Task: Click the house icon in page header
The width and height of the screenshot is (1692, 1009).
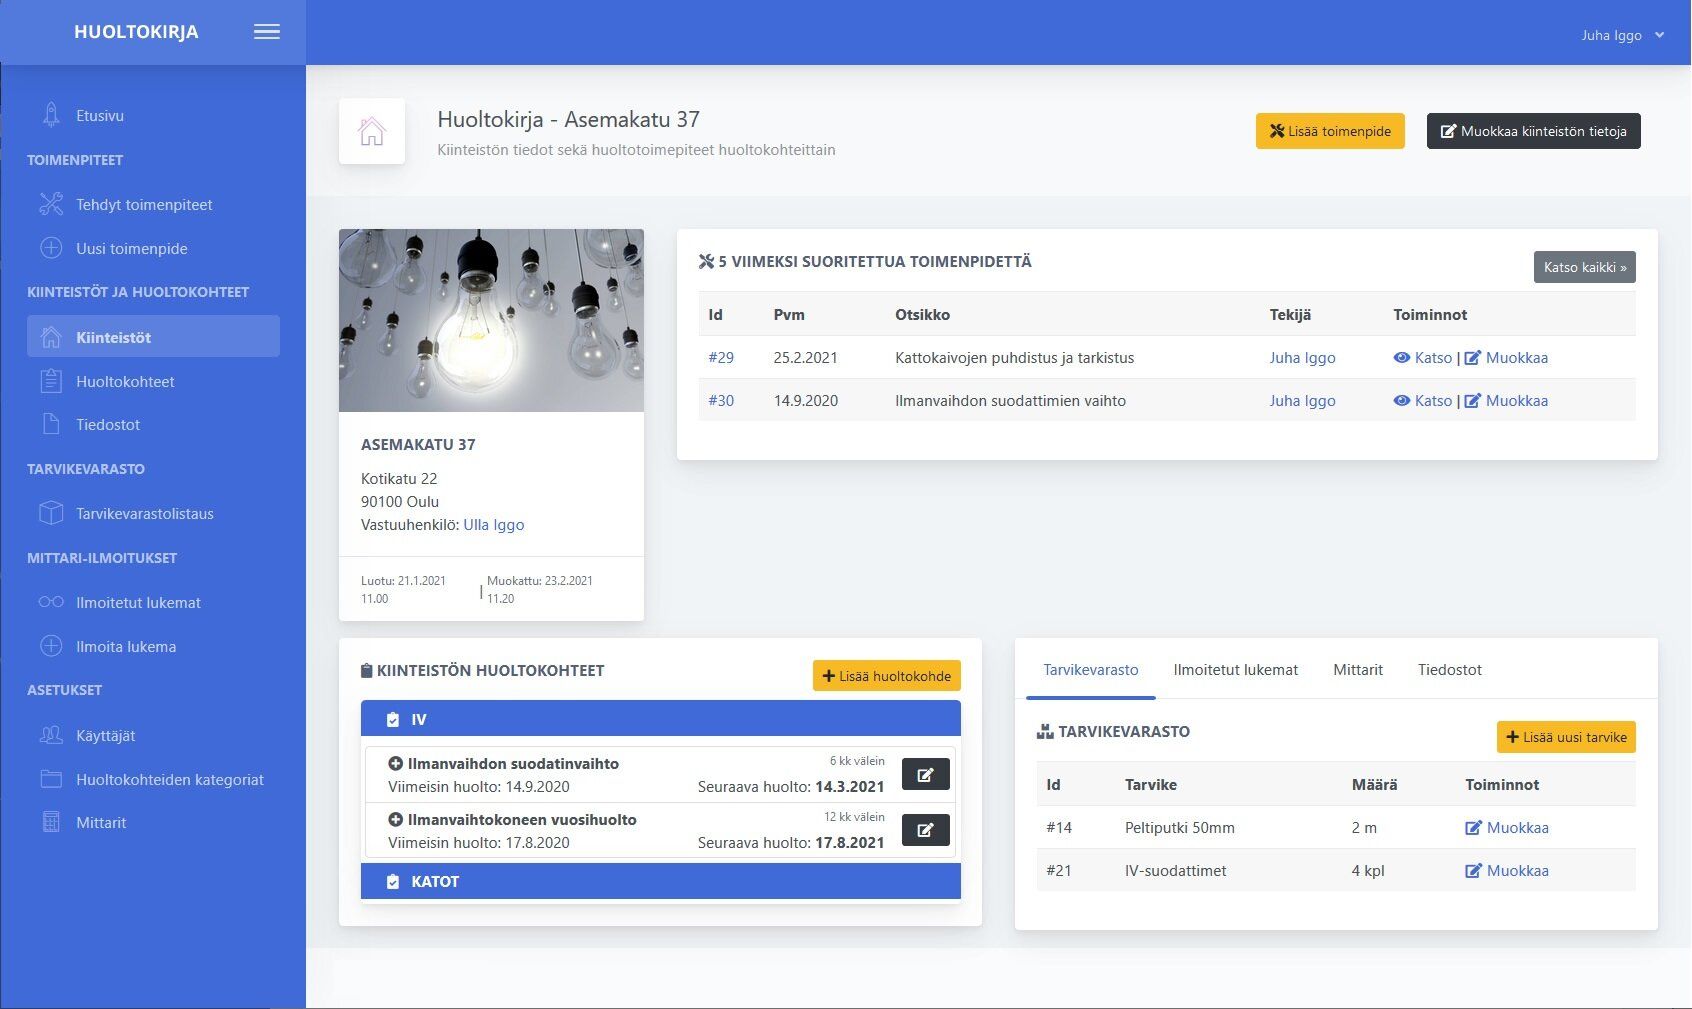Action: coord(372,131)
